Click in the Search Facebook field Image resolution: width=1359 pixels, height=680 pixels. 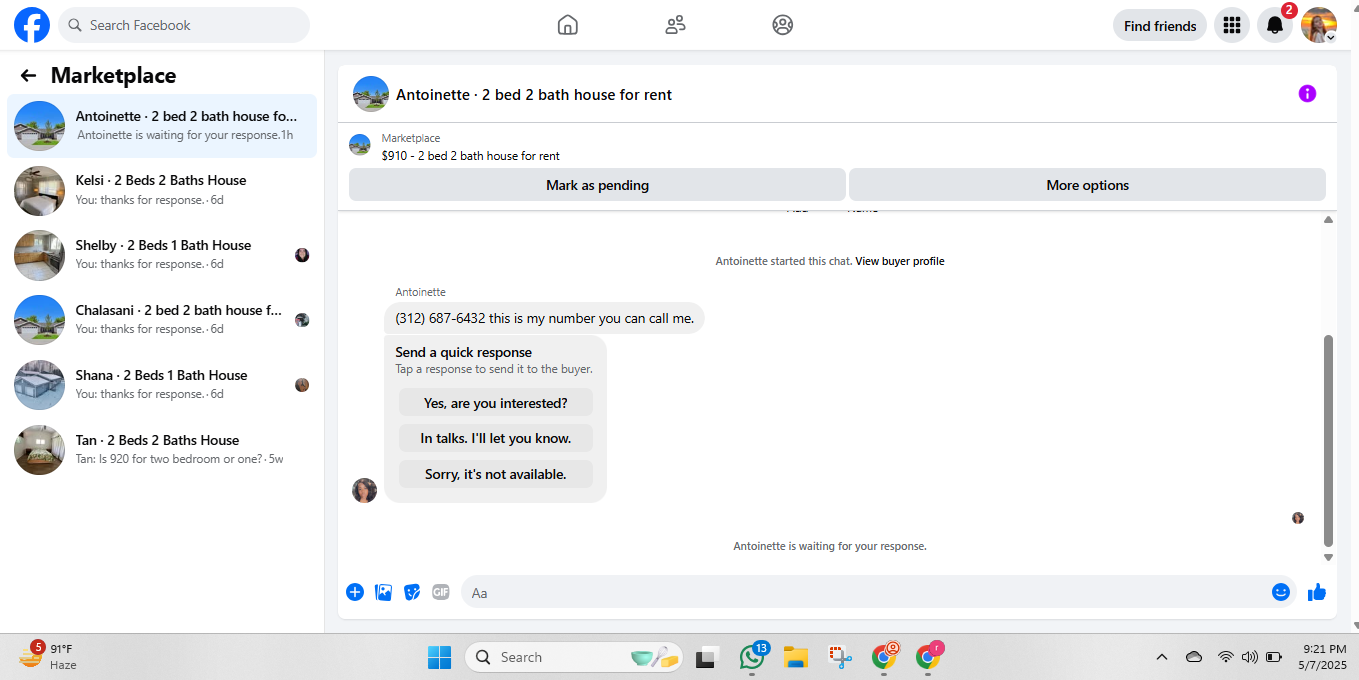[x=184, y=25]
